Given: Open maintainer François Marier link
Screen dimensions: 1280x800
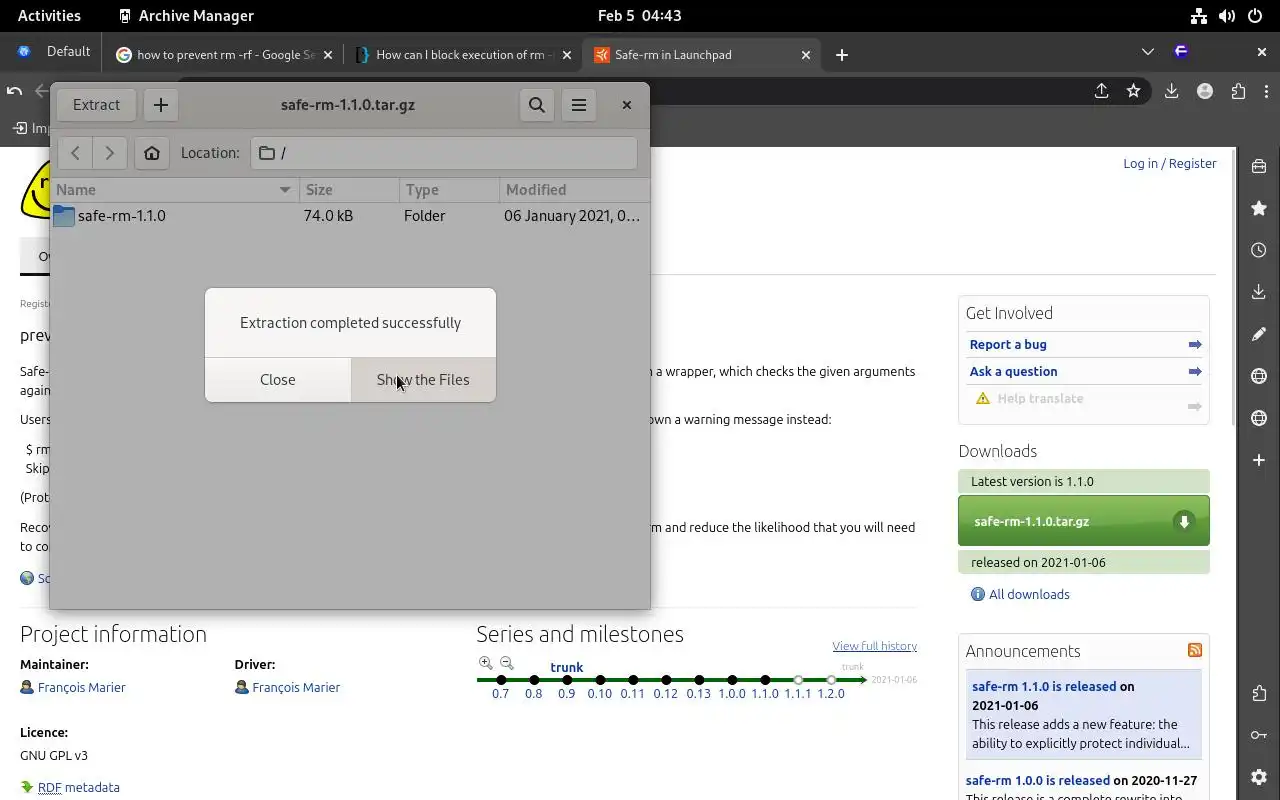Looking at the screenshot, I should click(x=82, y=687).
